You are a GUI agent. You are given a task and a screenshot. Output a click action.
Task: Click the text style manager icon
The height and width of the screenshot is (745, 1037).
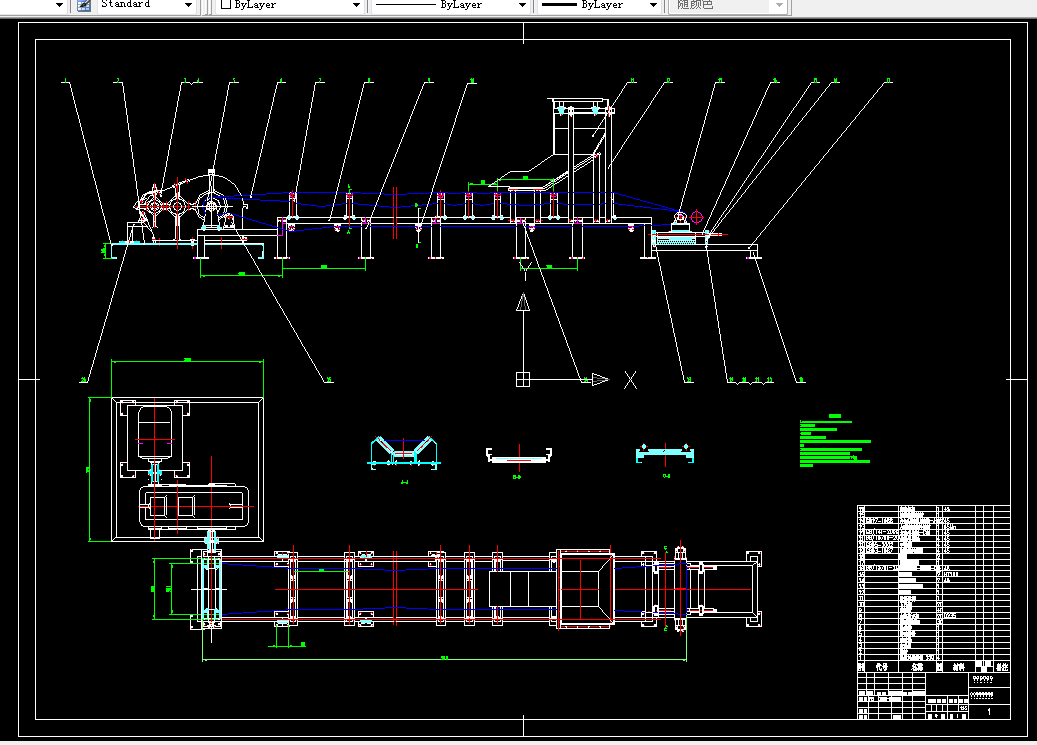(x=84, y=5)
